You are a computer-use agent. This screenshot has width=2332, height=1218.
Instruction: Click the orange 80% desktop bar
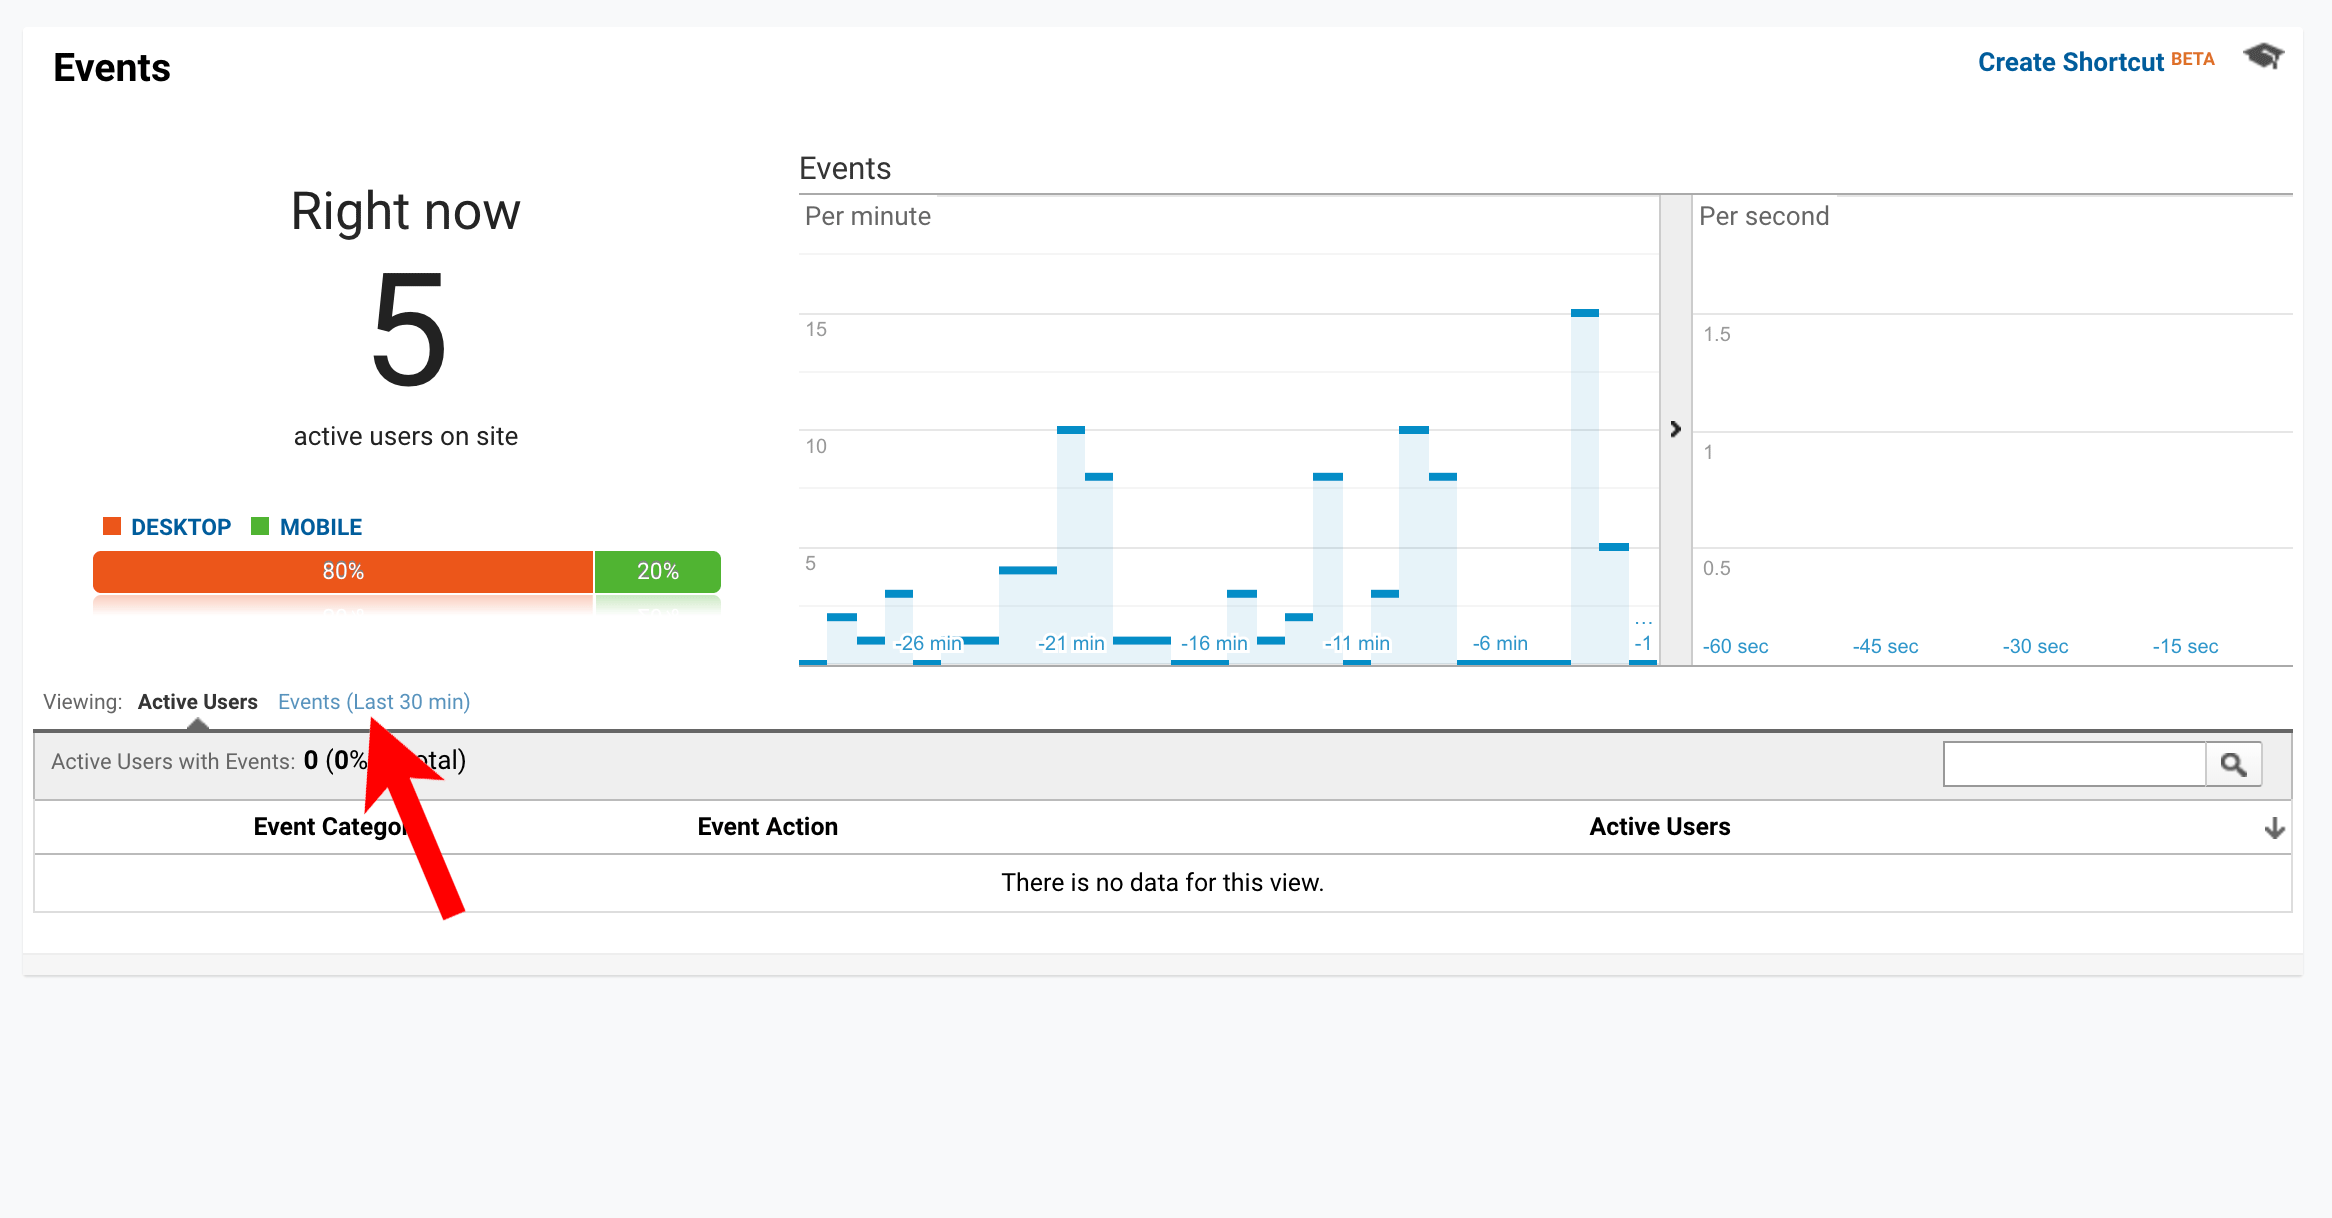(342, 571)
